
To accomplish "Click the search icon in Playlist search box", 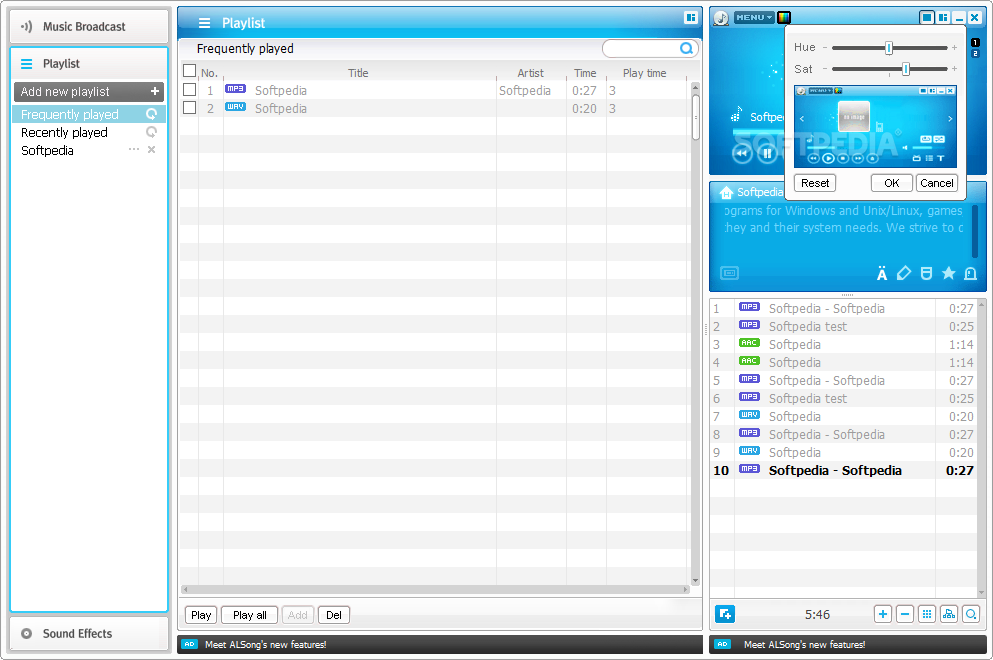I will coord(686,49).
